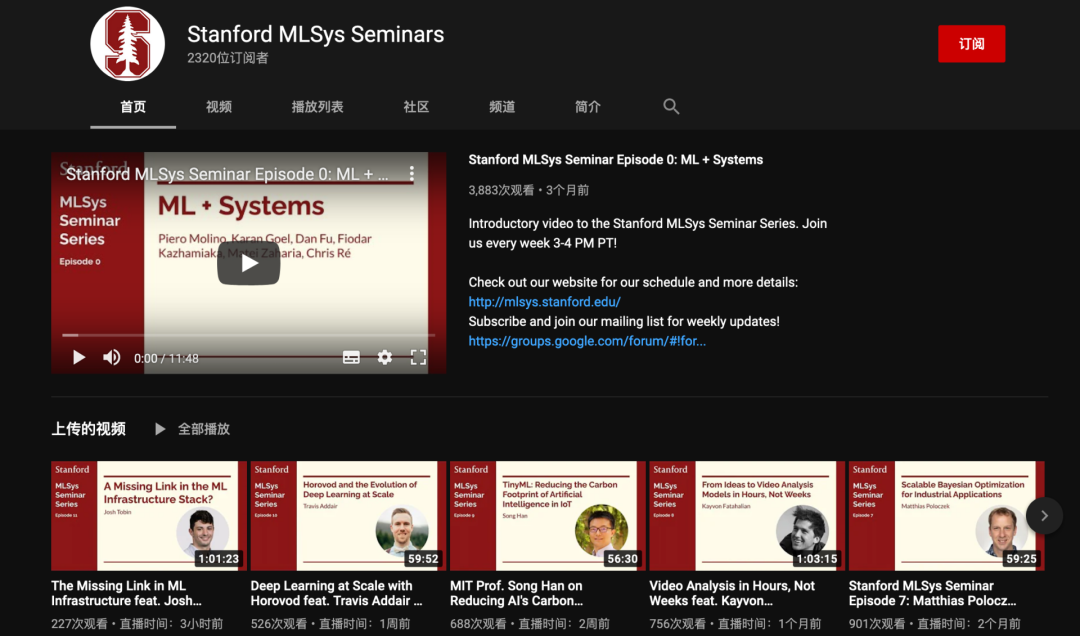Click the play-all triangle icon

click(x=160, y=429)
